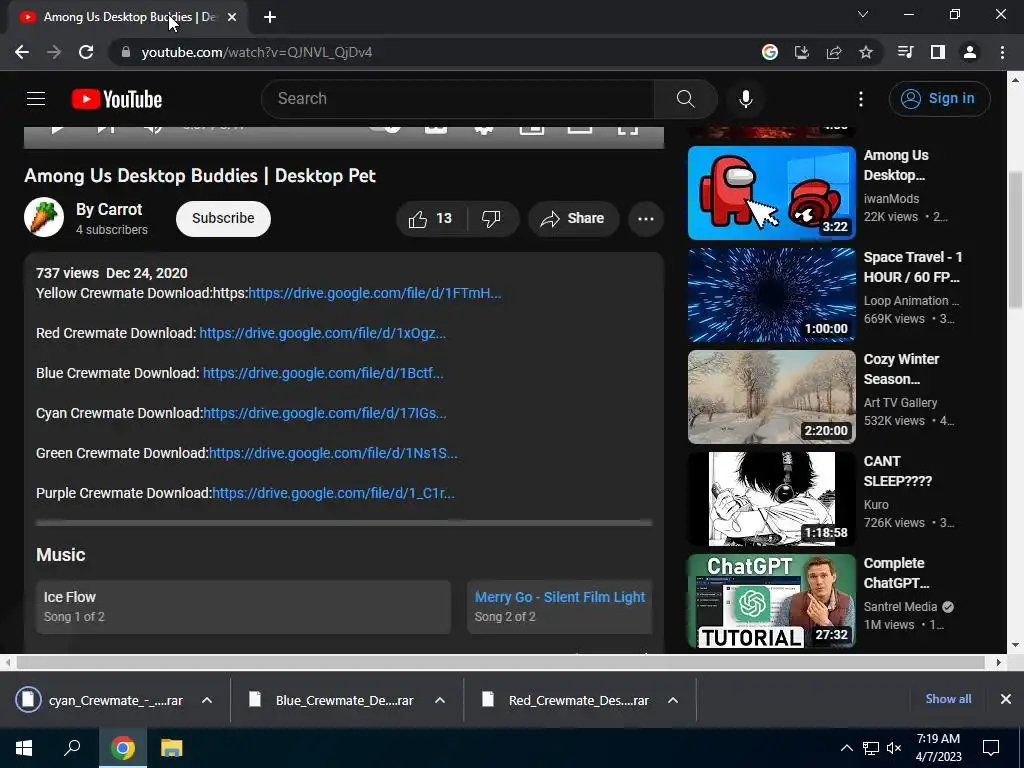
Task: Open Space Travel 1 HOUR video thumbnail
Action: point(771,295)
